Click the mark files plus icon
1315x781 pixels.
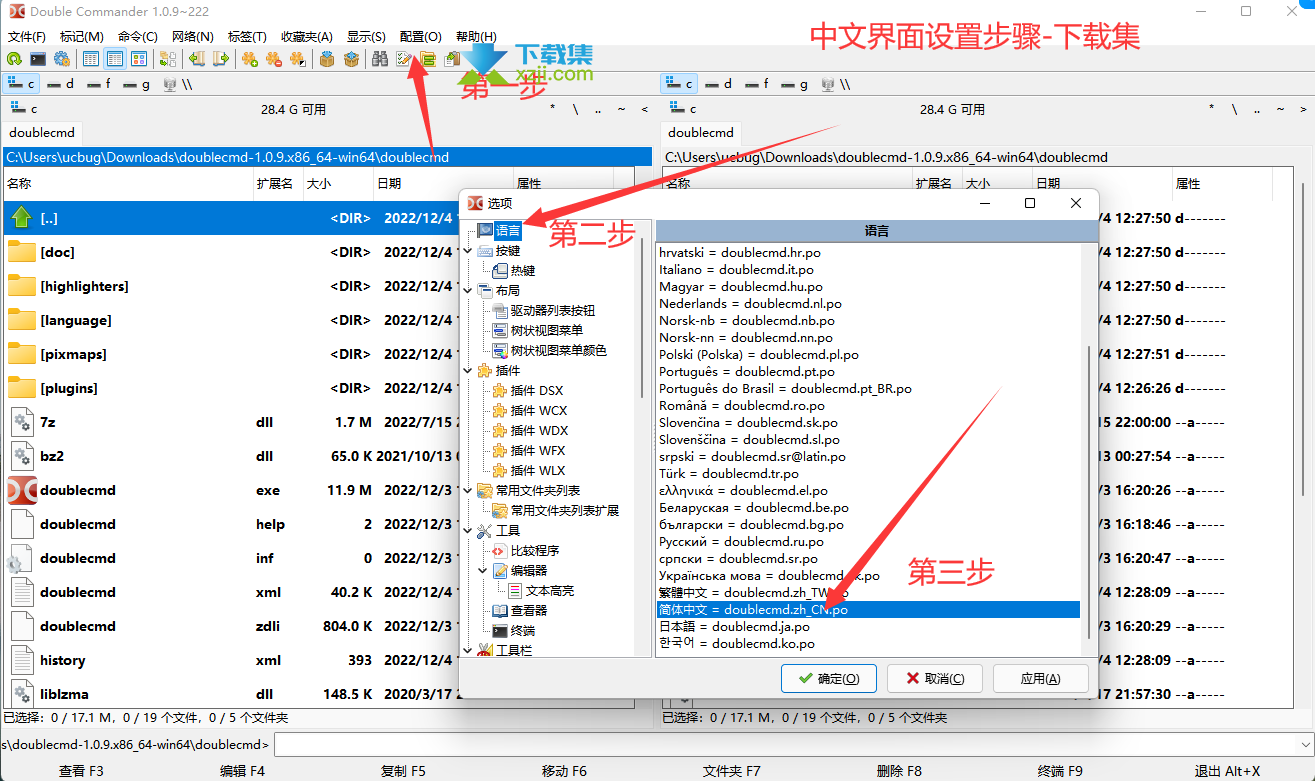[x=249, y=59]
